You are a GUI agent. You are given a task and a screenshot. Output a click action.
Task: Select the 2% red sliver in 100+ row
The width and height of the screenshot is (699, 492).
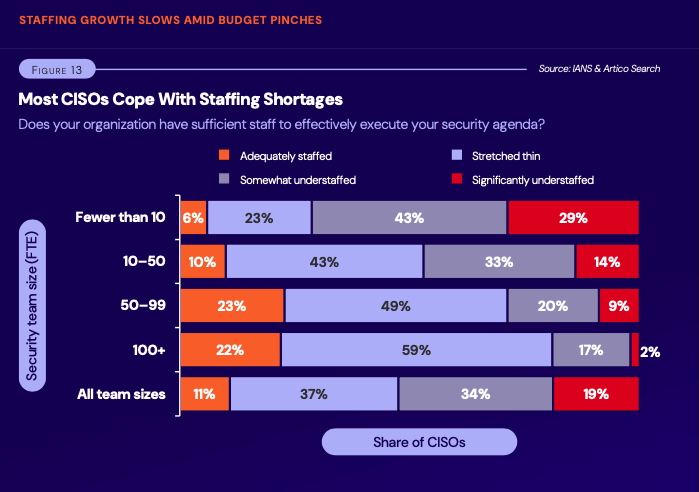[x=635, y=350]
